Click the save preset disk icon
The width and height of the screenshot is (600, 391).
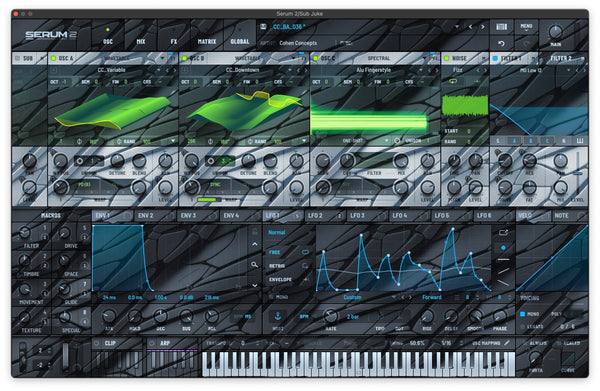coord(263,26)
